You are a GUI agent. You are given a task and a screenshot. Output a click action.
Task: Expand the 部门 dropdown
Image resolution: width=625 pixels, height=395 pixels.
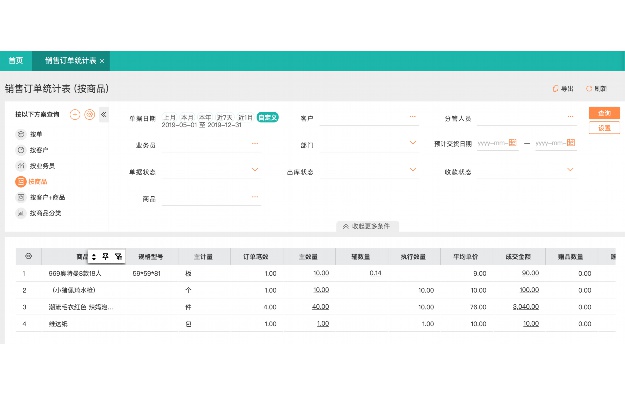pyautogui.click(x=413, y=143)
